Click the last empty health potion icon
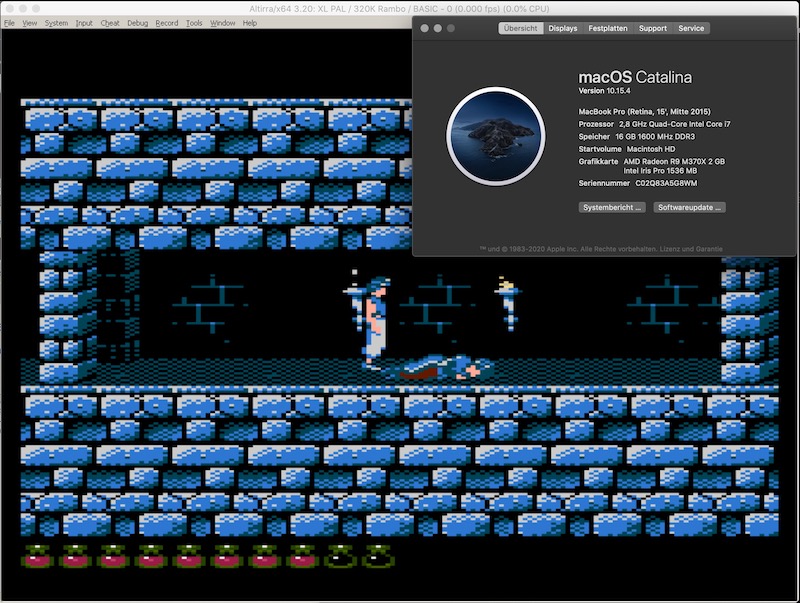Image resolution: width=800 pixels, height=603 pixels. tap(378, 557)
